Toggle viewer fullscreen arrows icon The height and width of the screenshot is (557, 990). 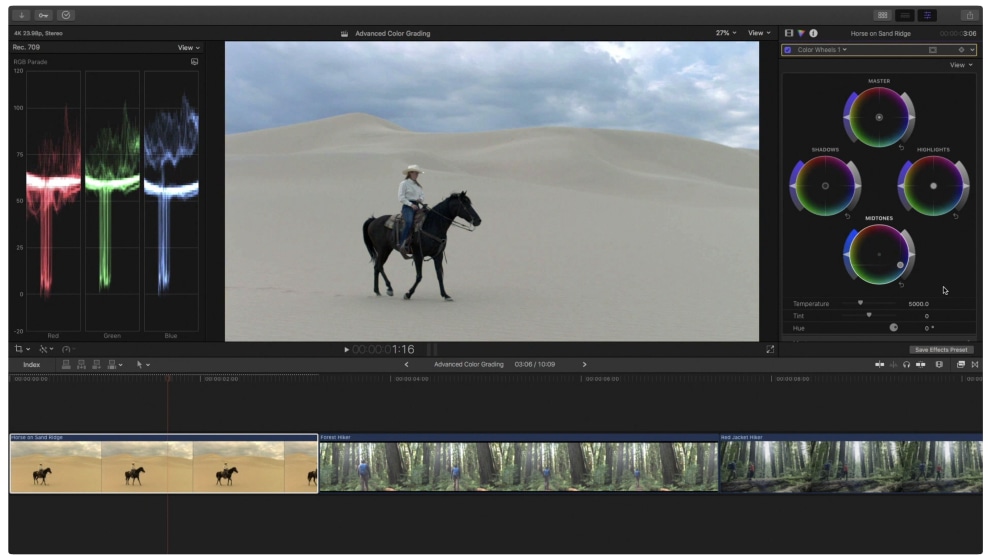pos(770,349)
